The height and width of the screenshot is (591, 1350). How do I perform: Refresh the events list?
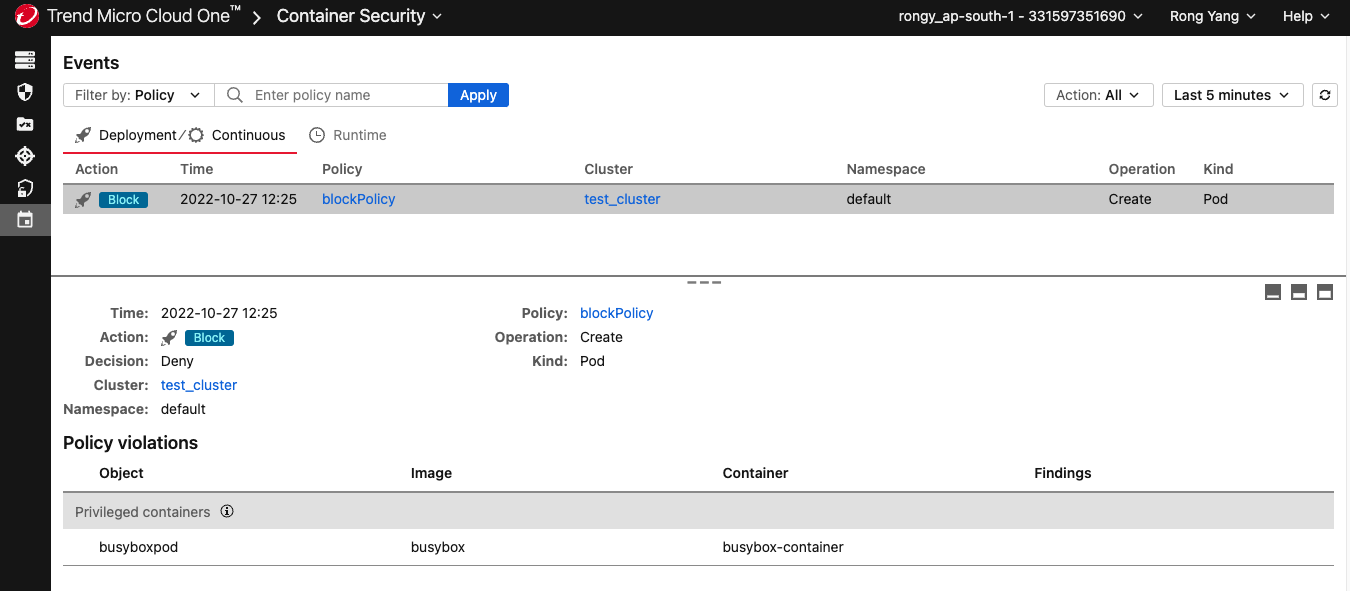(1325, 95)
